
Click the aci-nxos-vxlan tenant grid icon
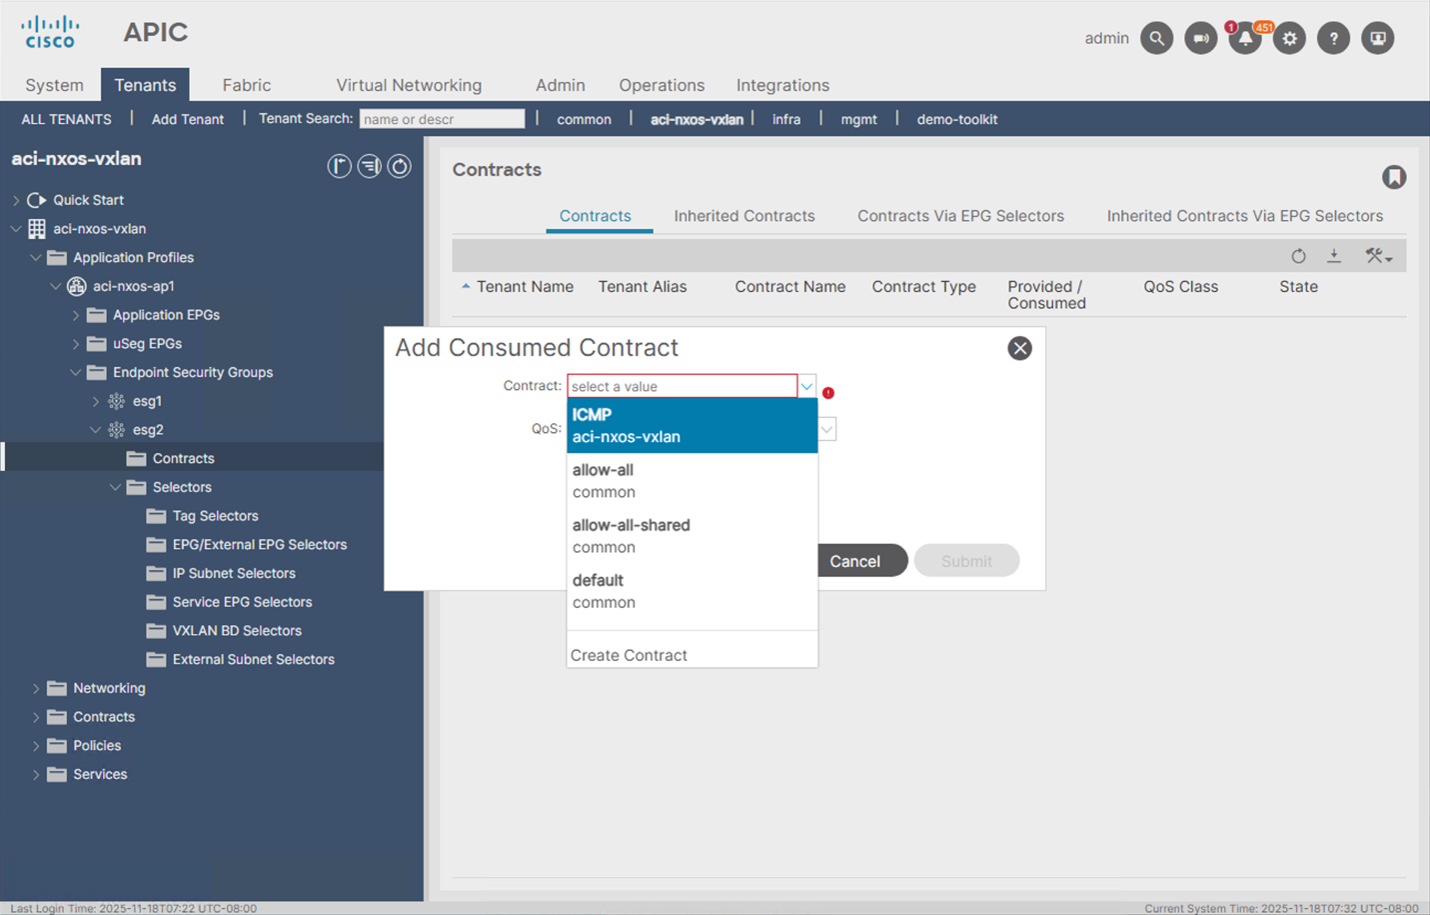pos(37,229)
